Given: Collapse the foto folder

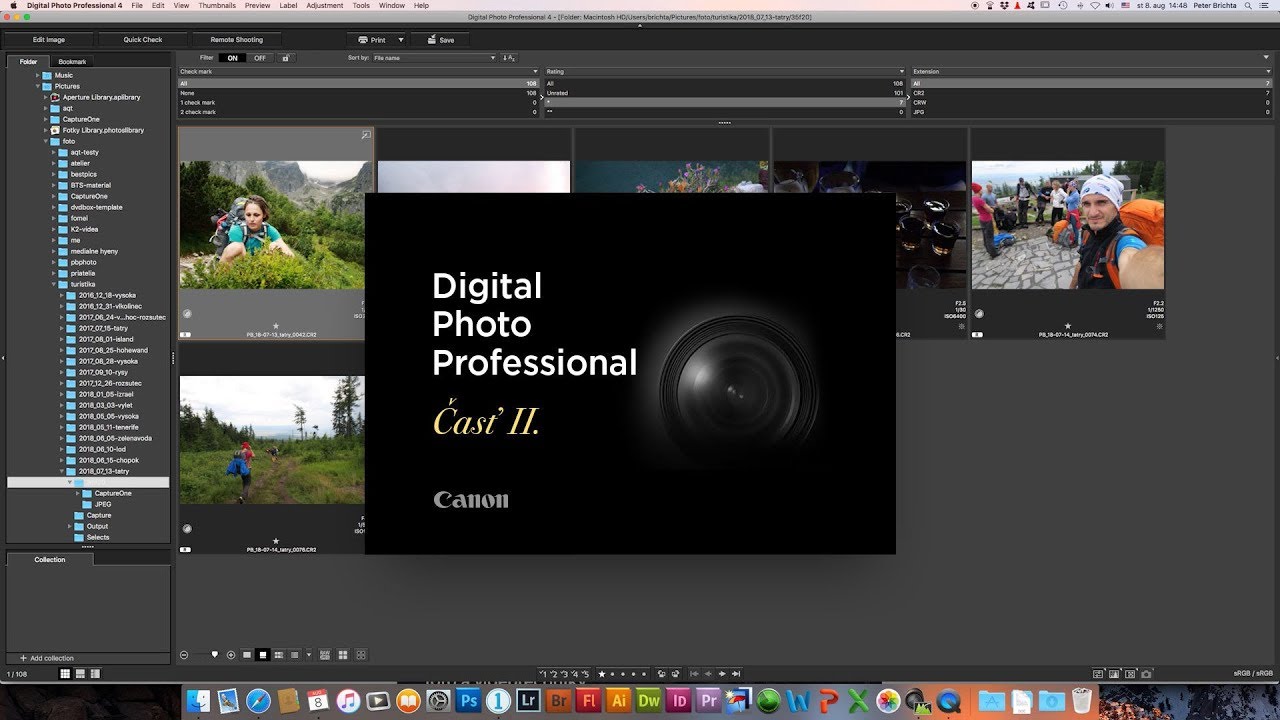Looking at the screenshot, I should click(x=46, y=141).
